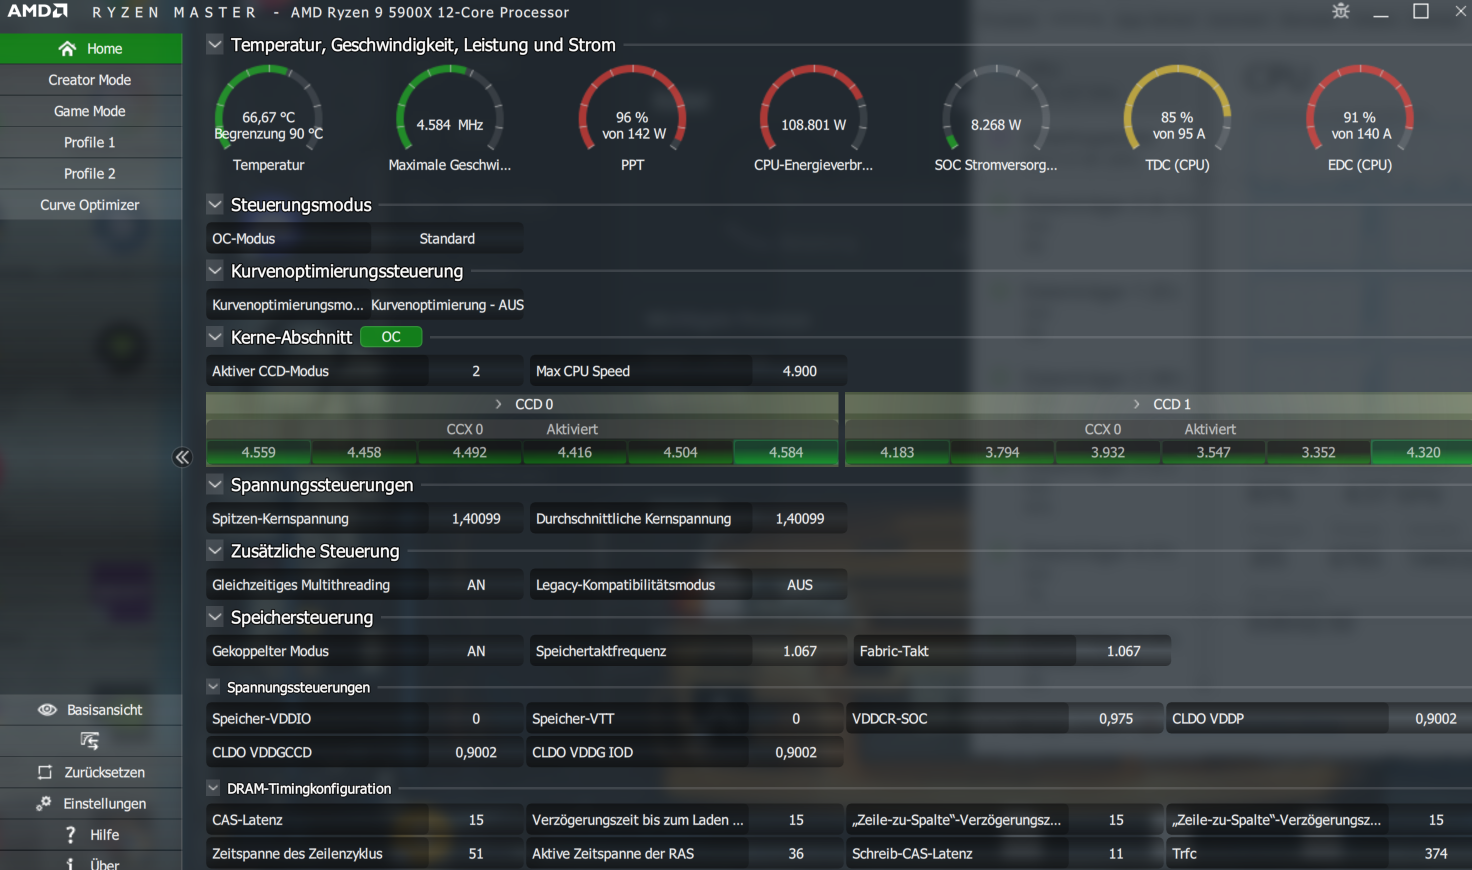Click the Fabric-Takt value 1.067
Screen dimensions: 1472x870
(x=1124, y=651)
